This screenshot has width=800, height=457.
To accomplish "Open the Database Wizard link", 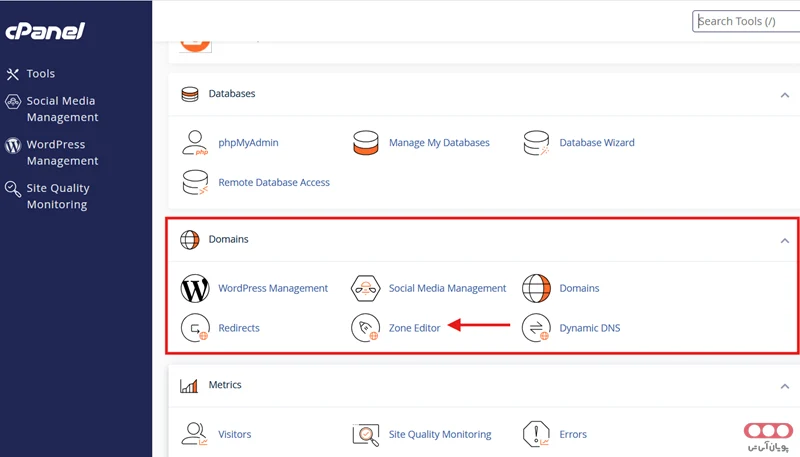I will [597, 143].
